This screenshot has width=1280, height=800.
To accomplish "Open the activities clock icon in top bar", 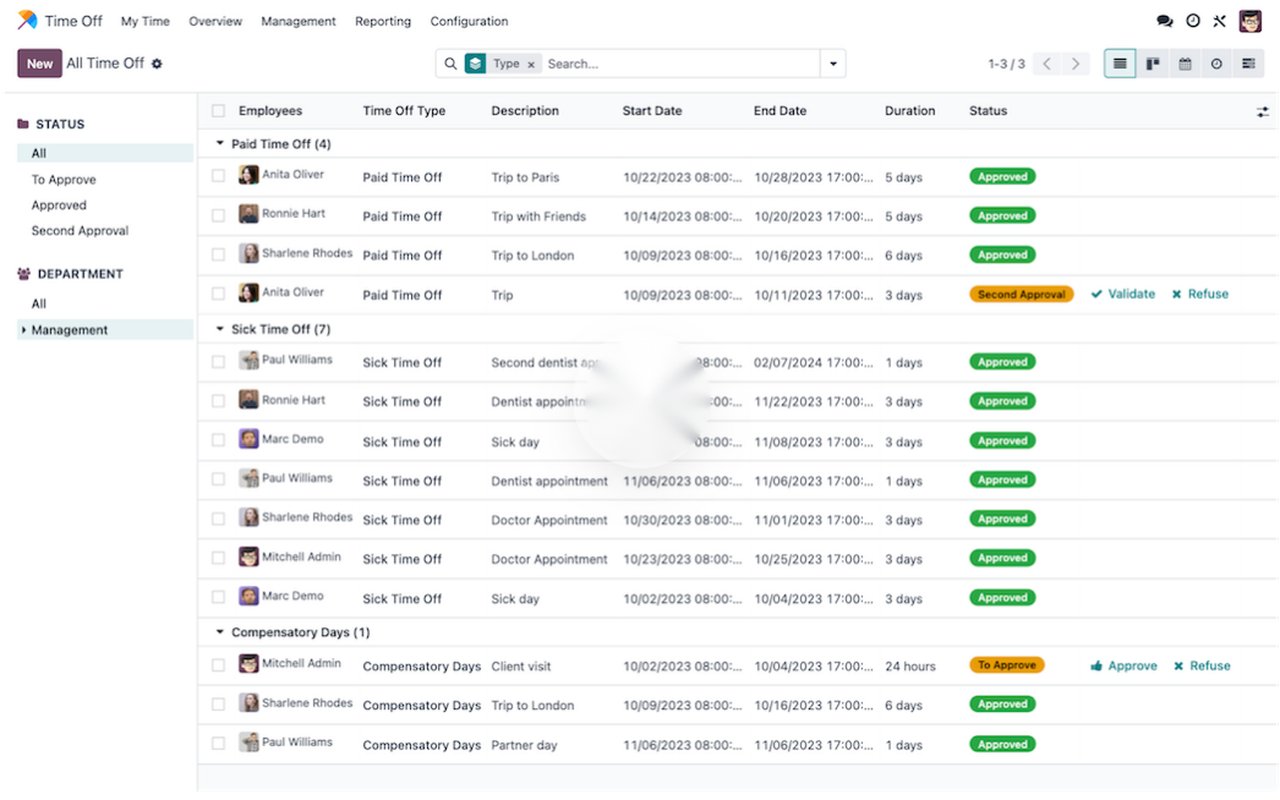I will pos(1193,21).
